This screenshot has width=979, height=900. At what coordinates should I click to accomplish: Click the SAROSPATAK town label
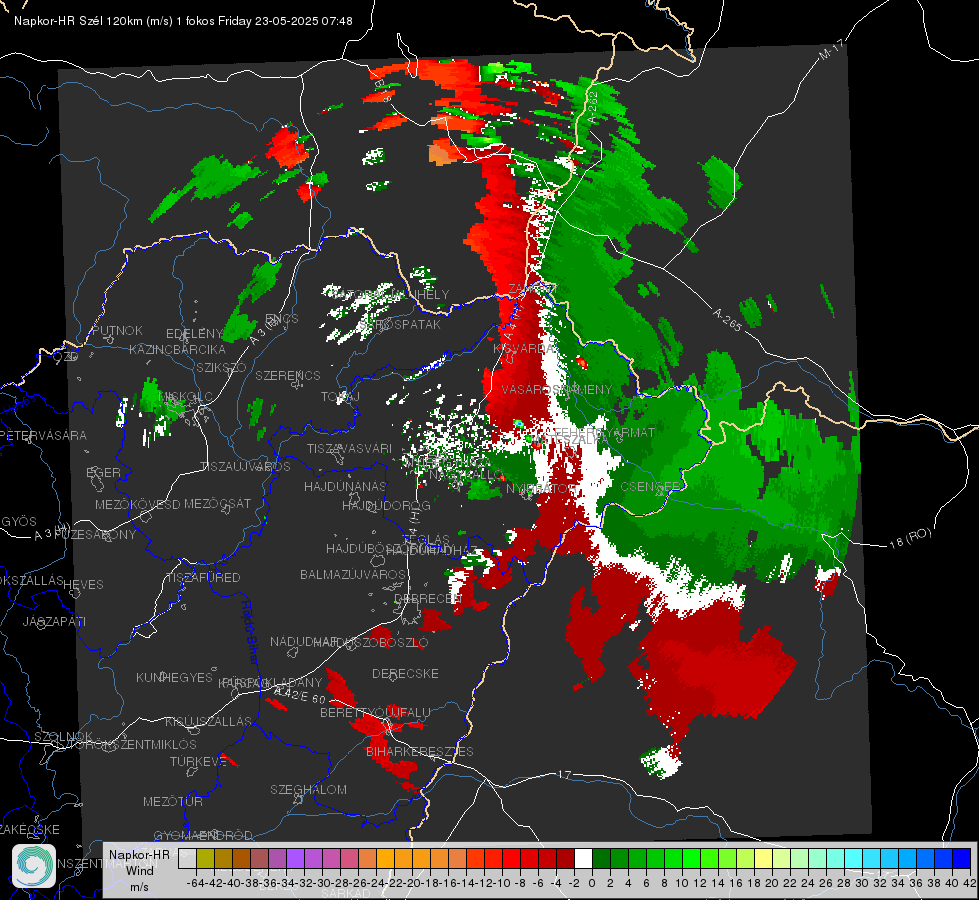(400, 324)
